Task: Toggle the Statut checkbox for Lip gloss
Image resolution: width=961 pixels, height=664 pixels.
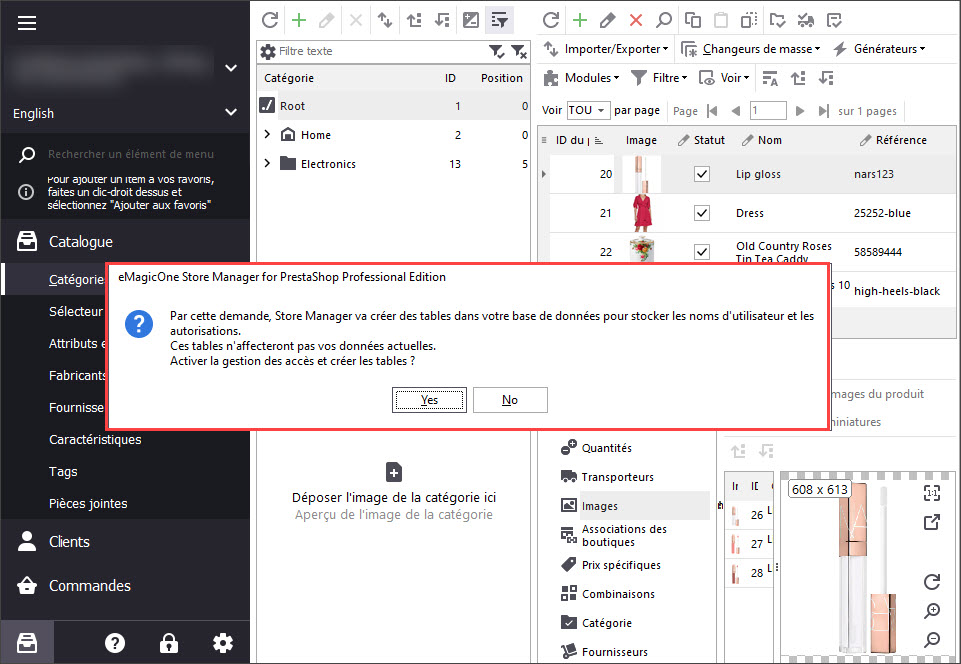Action: (702, 174)
